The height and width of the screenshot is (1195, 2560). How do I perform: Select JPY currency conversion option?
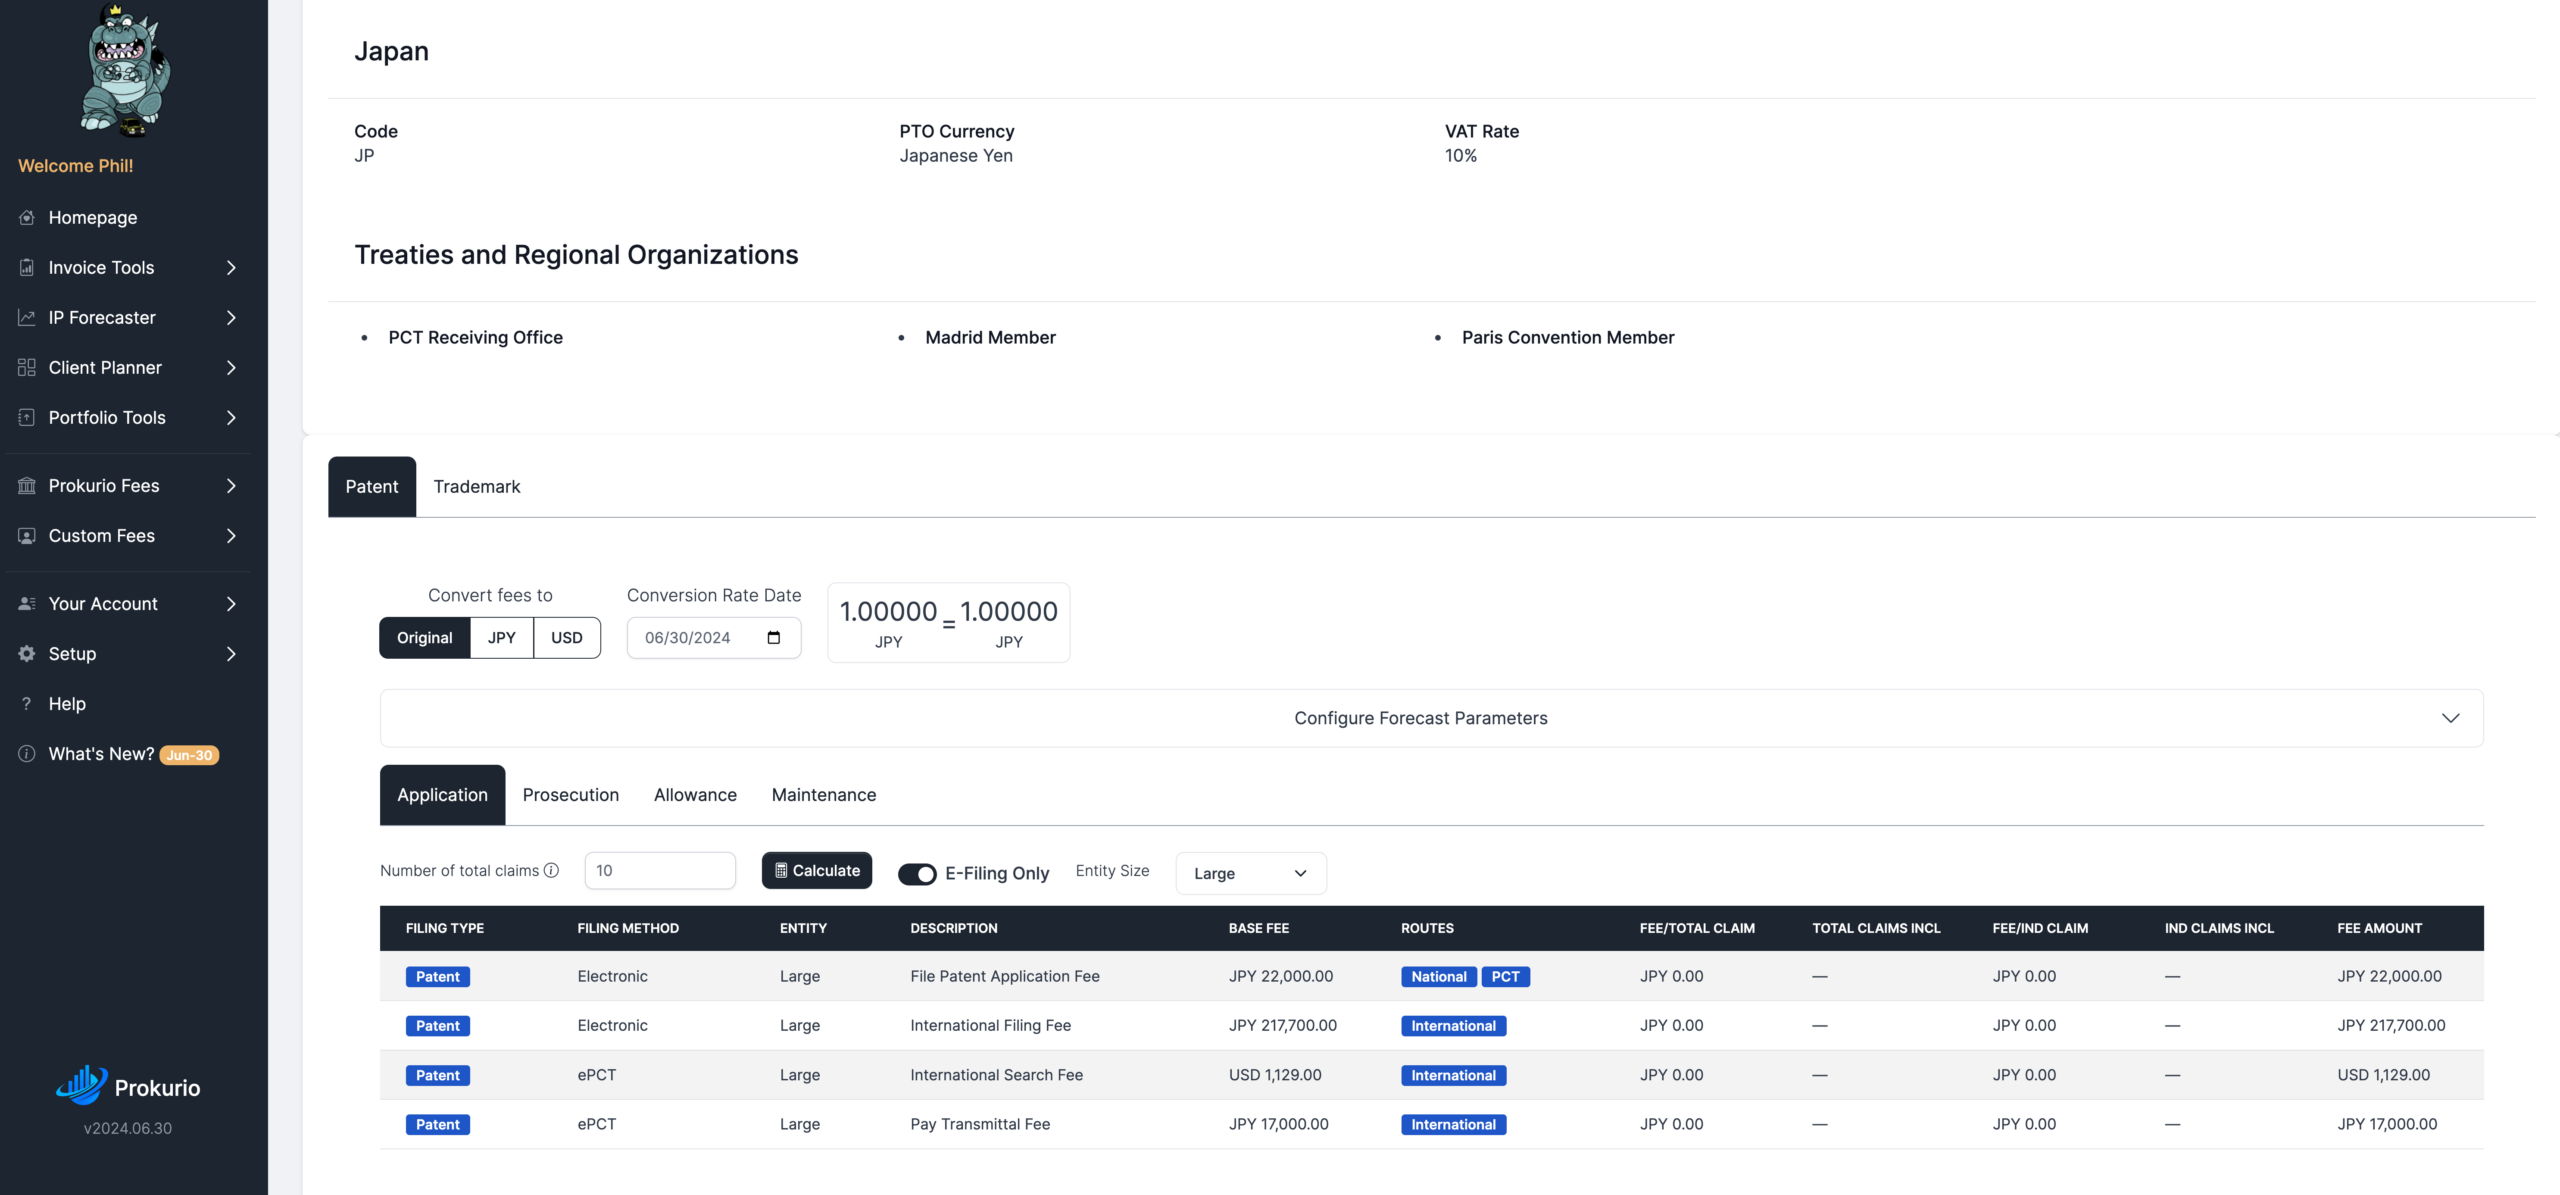click(502, 638)
